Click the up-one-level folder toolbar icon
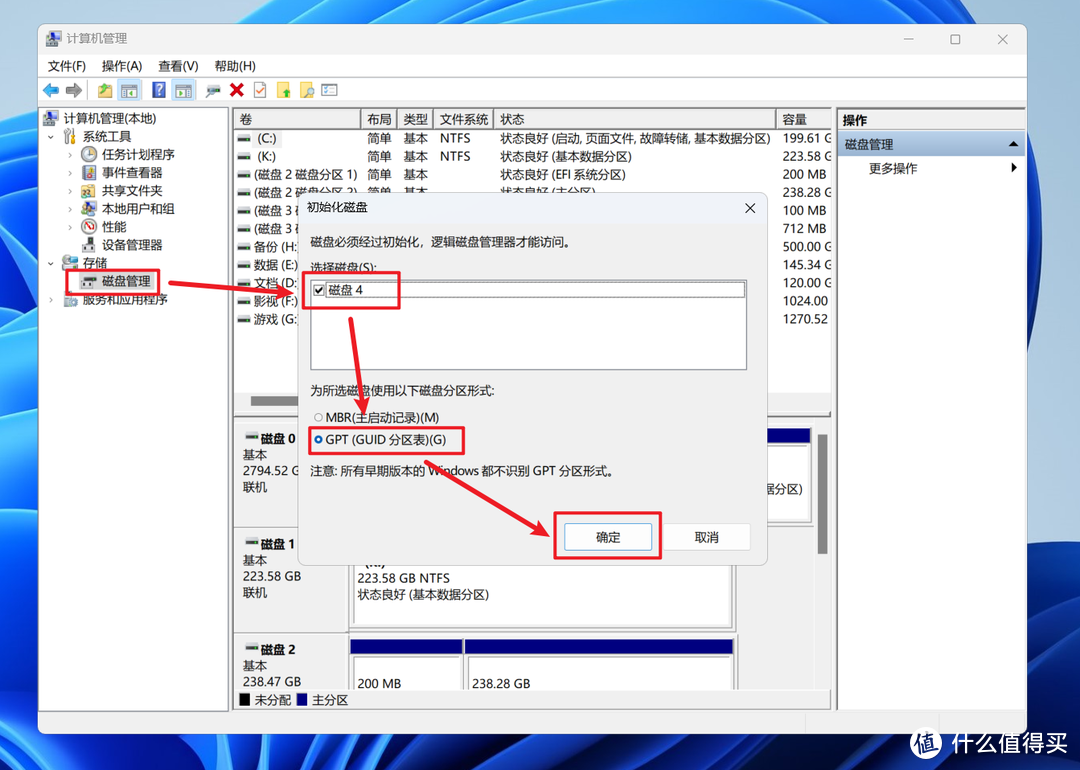The height and width of the screenshot is (770, 1080). [x=105, y=90]
